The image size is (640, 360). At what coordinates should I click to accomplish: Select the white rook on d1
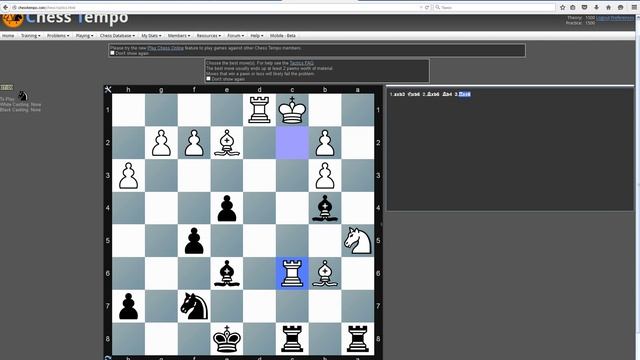click(x=260, y=110)
